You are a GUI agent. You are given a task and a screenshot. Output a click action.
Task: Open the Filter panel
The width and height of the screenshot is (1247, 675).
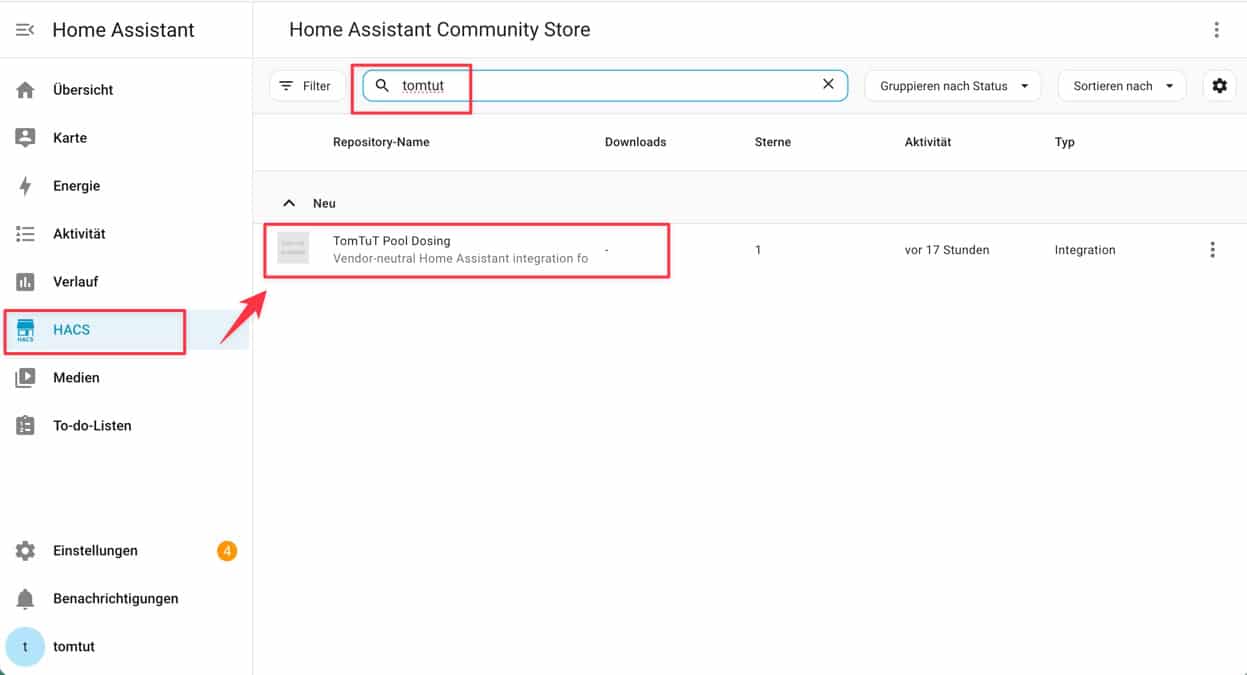point(306,86)
